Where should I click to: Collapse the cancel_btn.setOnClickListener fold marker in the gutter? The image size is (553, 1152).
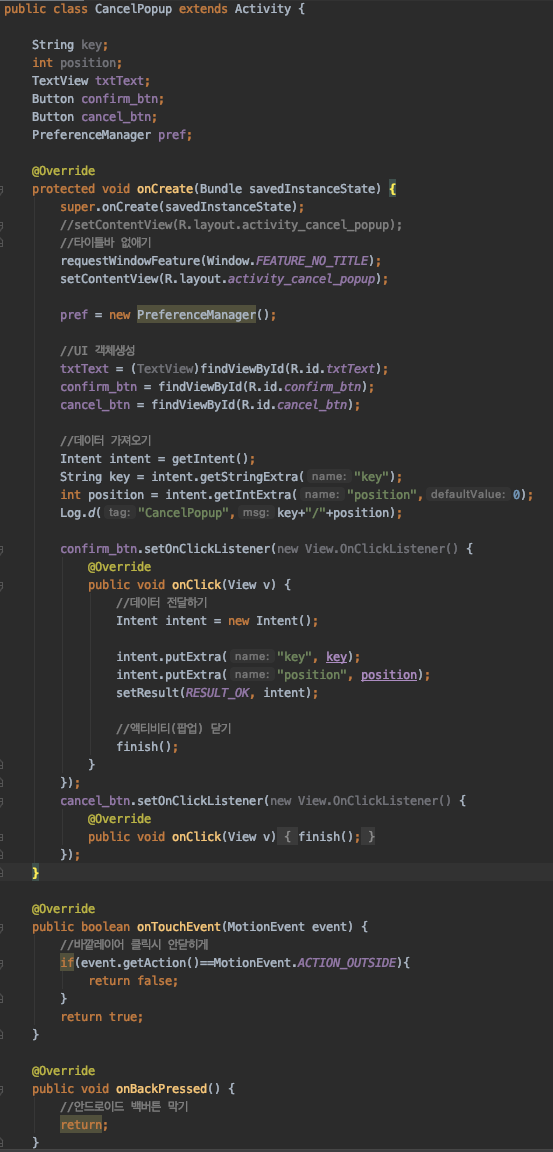pyautogui.click(x=2, y=800)
